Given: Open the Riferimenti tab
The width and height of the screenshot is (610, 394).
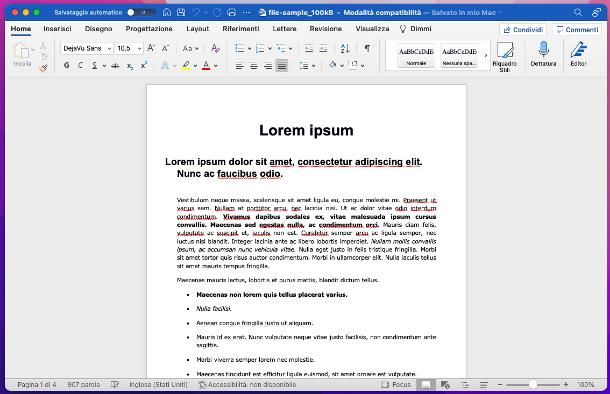Looking at the screenshot, I should (241, 29).
